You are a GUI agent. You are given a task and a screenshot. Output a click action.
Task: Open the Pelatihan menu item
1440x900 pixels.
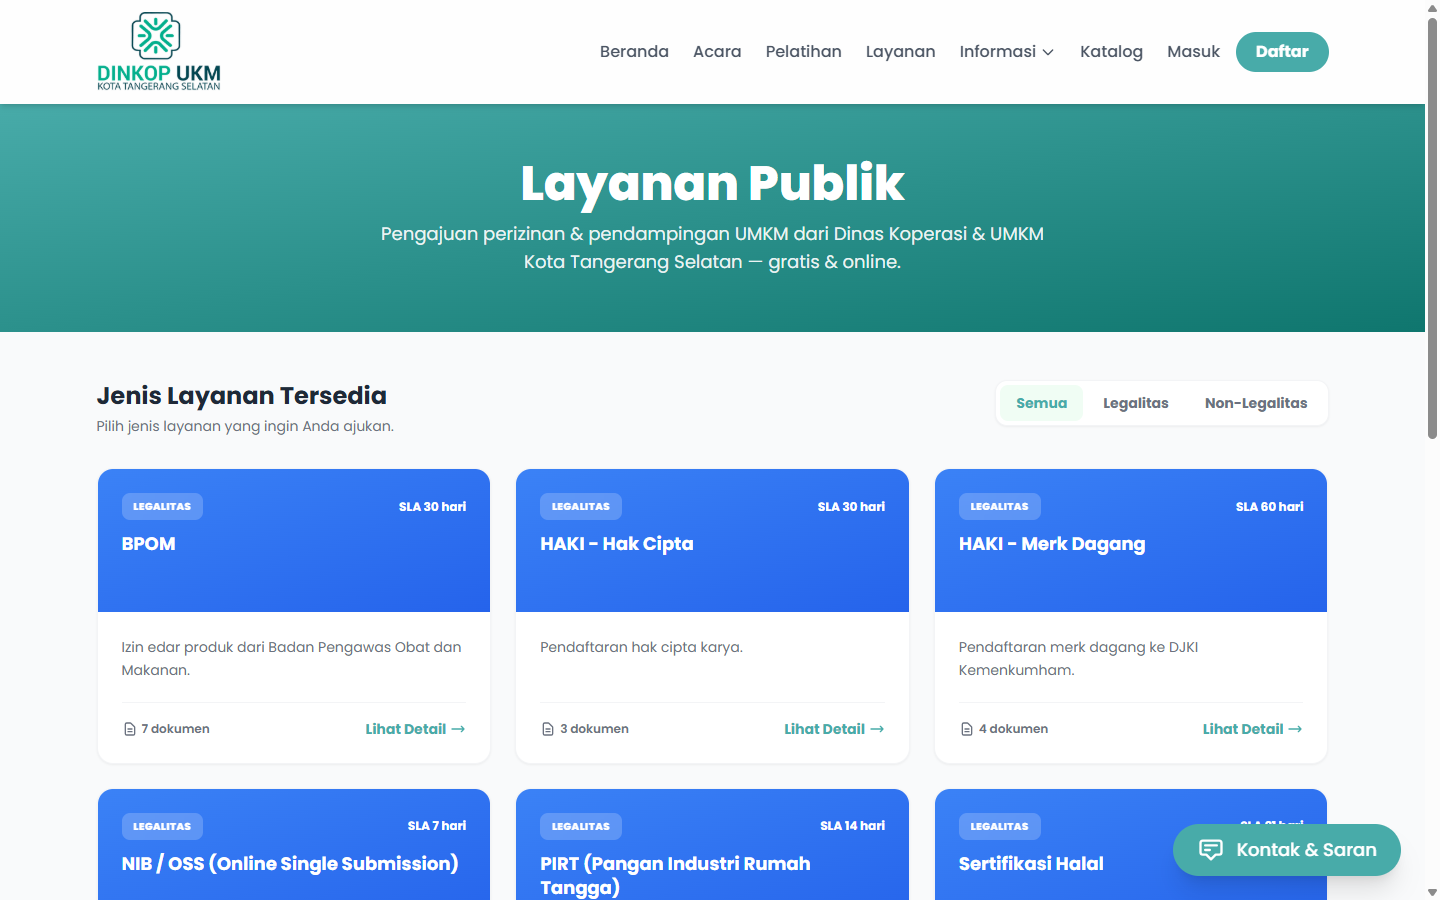[803, 52]
